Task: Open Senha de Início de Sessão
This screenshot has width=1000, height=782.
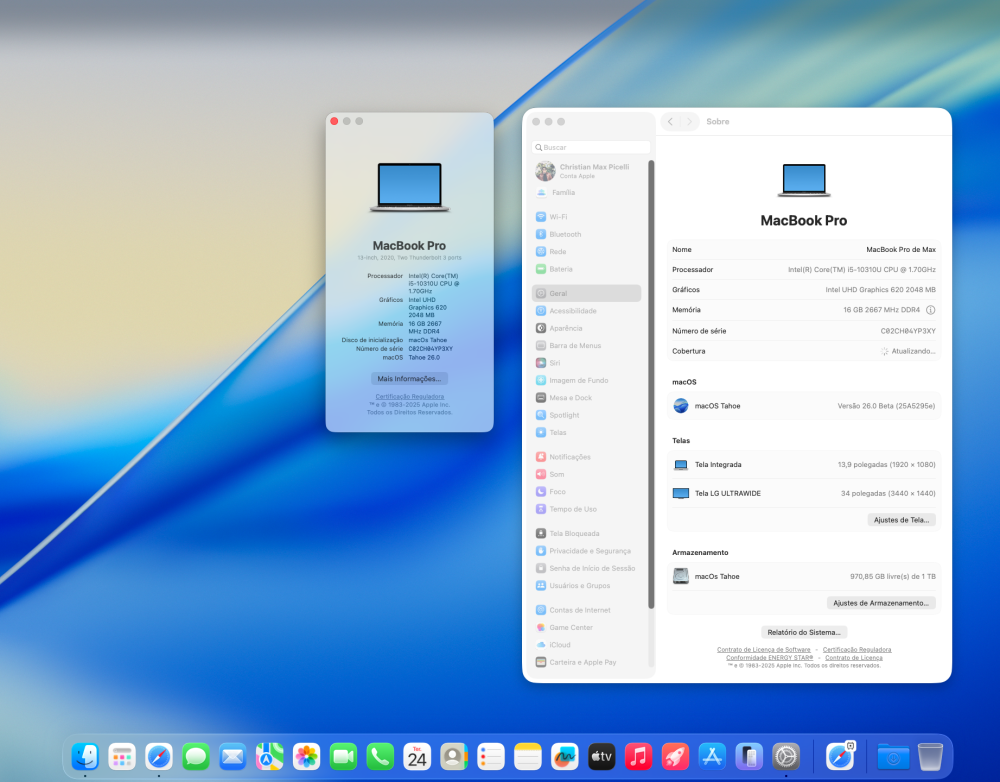Action: click(586, 568)
